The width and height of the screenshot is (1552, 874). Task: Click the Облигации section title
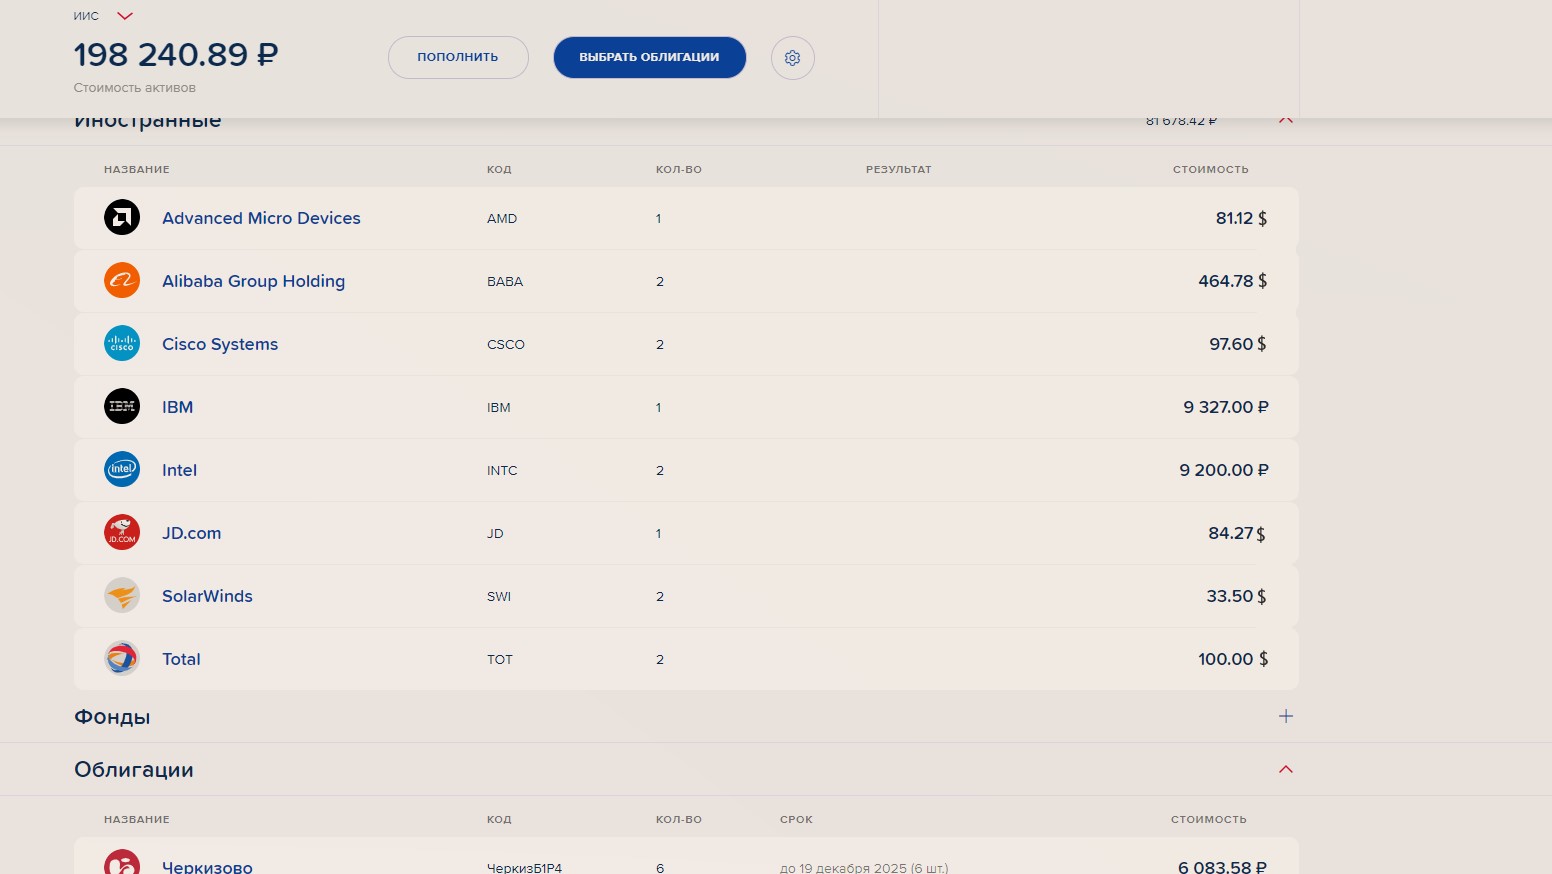(134, 770)
